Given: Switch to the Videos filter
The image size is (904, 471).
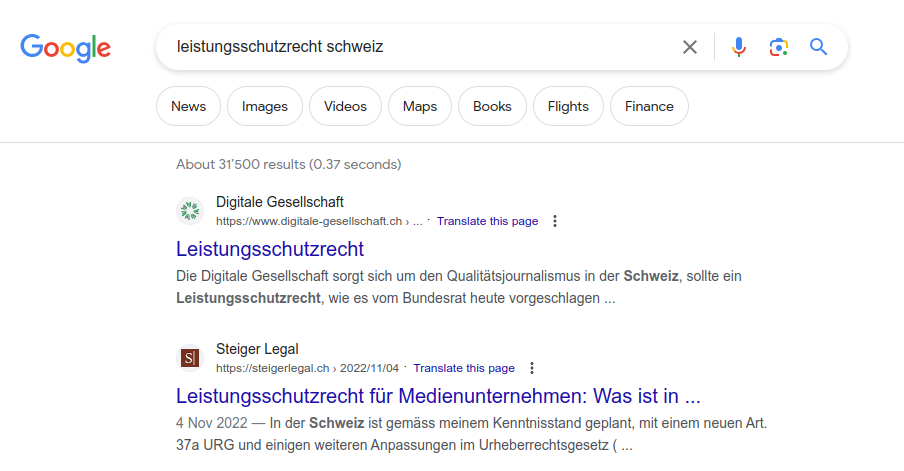Looking at the screenshot, I should tap(345, 106).
